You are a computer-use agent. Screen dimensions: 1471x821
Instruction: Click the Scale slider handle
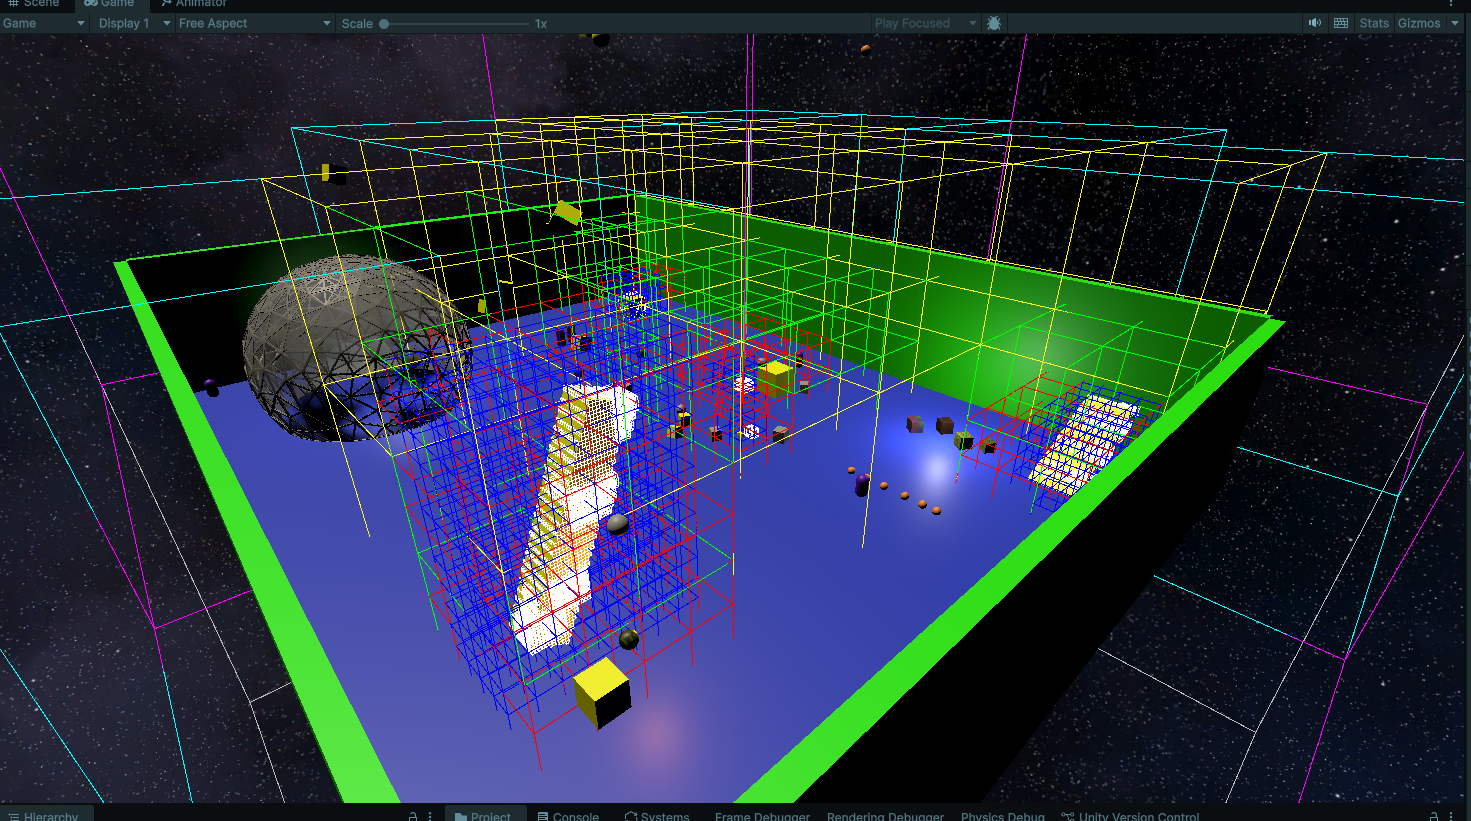[x=384, y=23]
